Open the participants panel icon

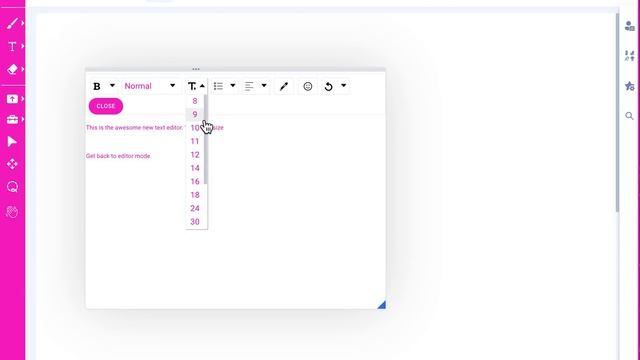pos(629,26)
